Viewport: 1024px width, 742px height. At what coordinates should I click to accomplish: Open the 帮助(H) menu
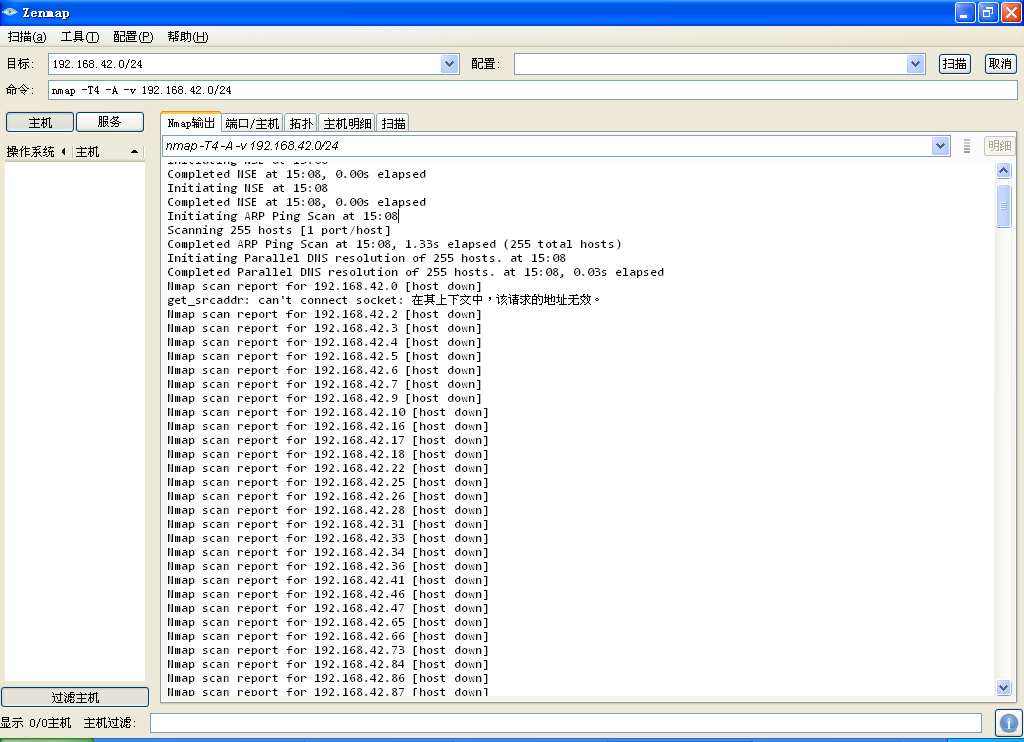click(x=187, y=37)
